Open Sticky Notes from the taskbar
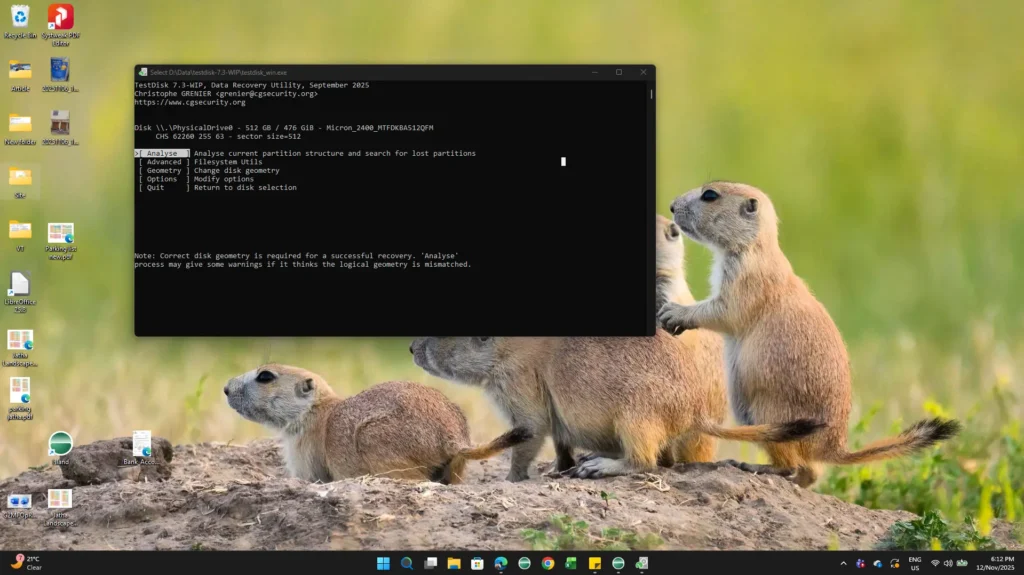Image resolution: width=1024 pixels, height=575 pixels. 595,563
